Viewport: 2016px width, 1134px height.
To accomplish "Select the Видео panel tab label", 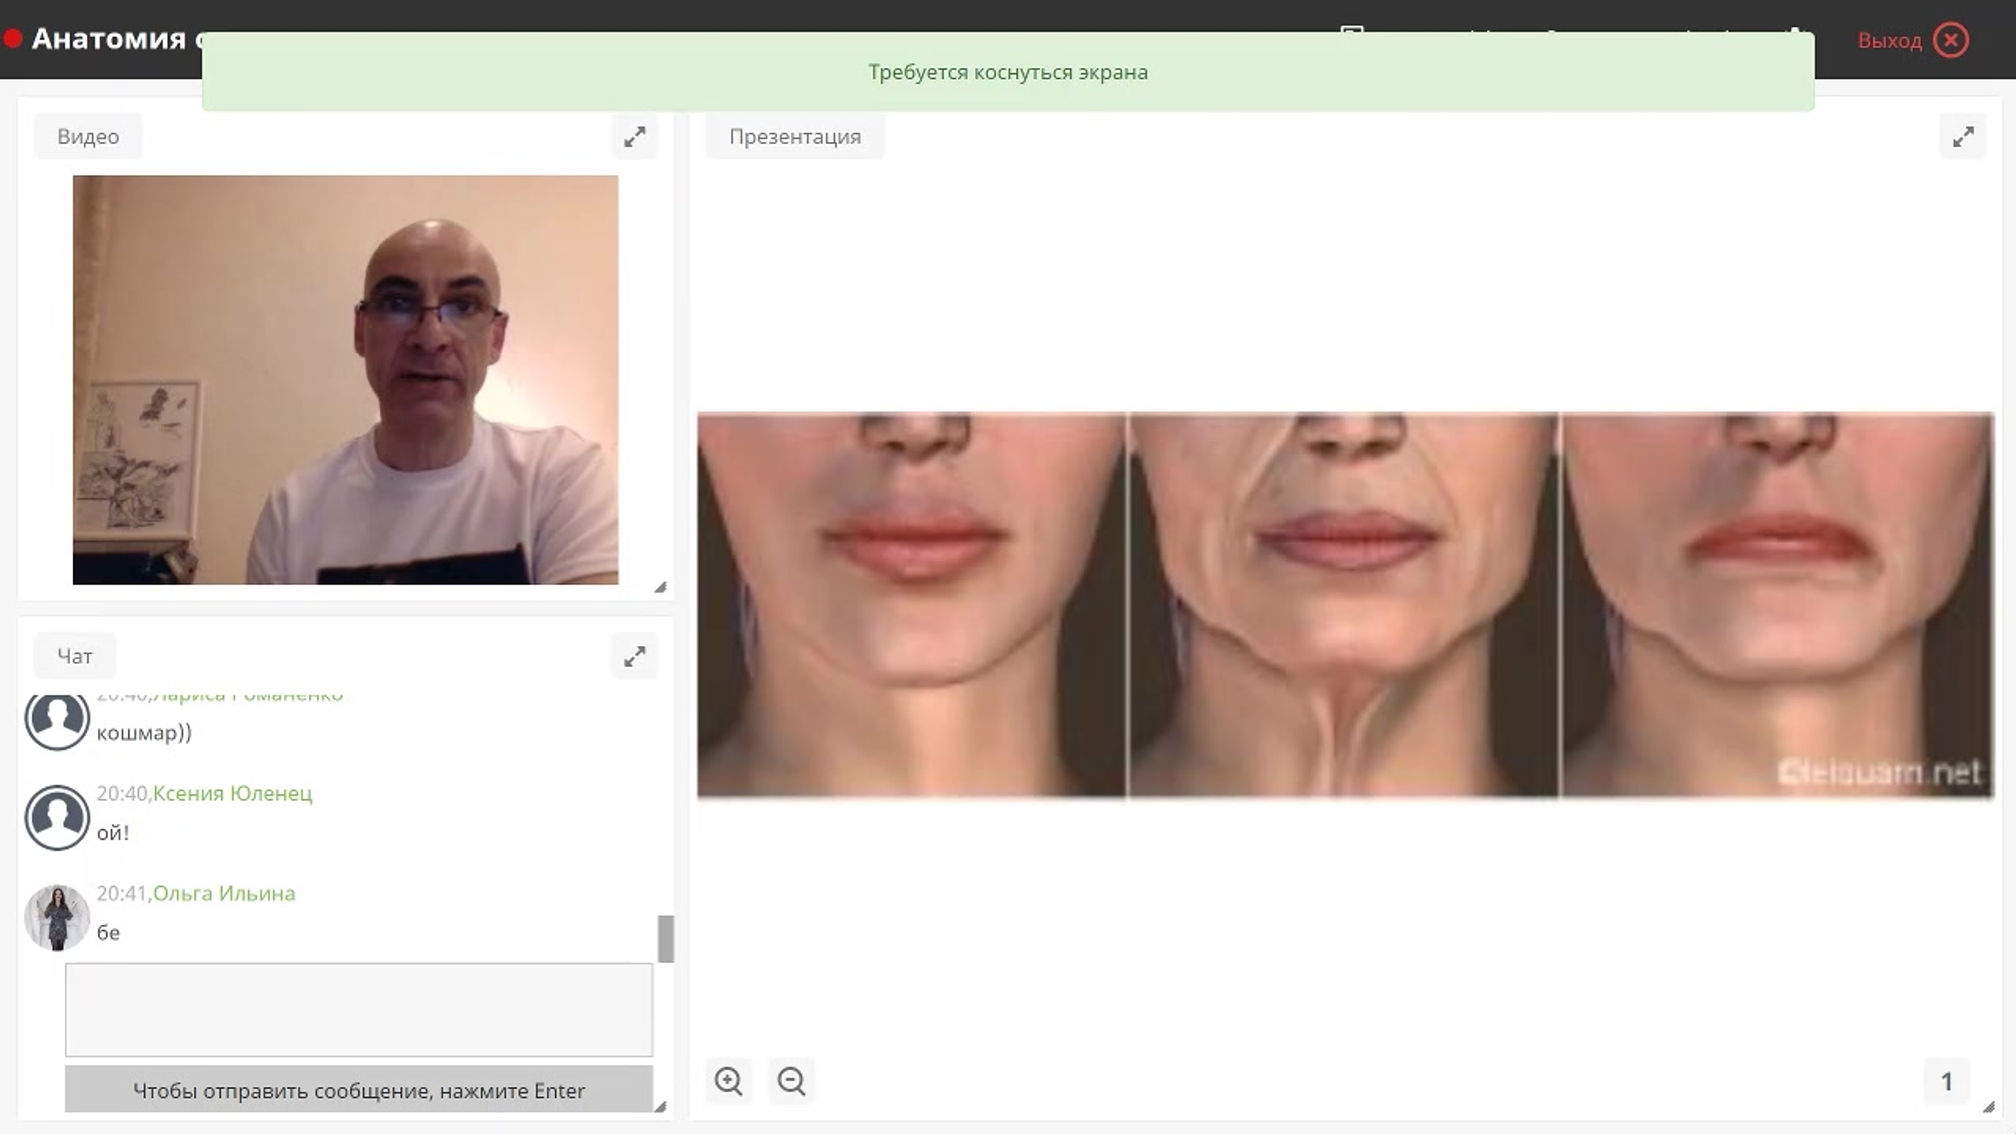I will coord(88,137).
